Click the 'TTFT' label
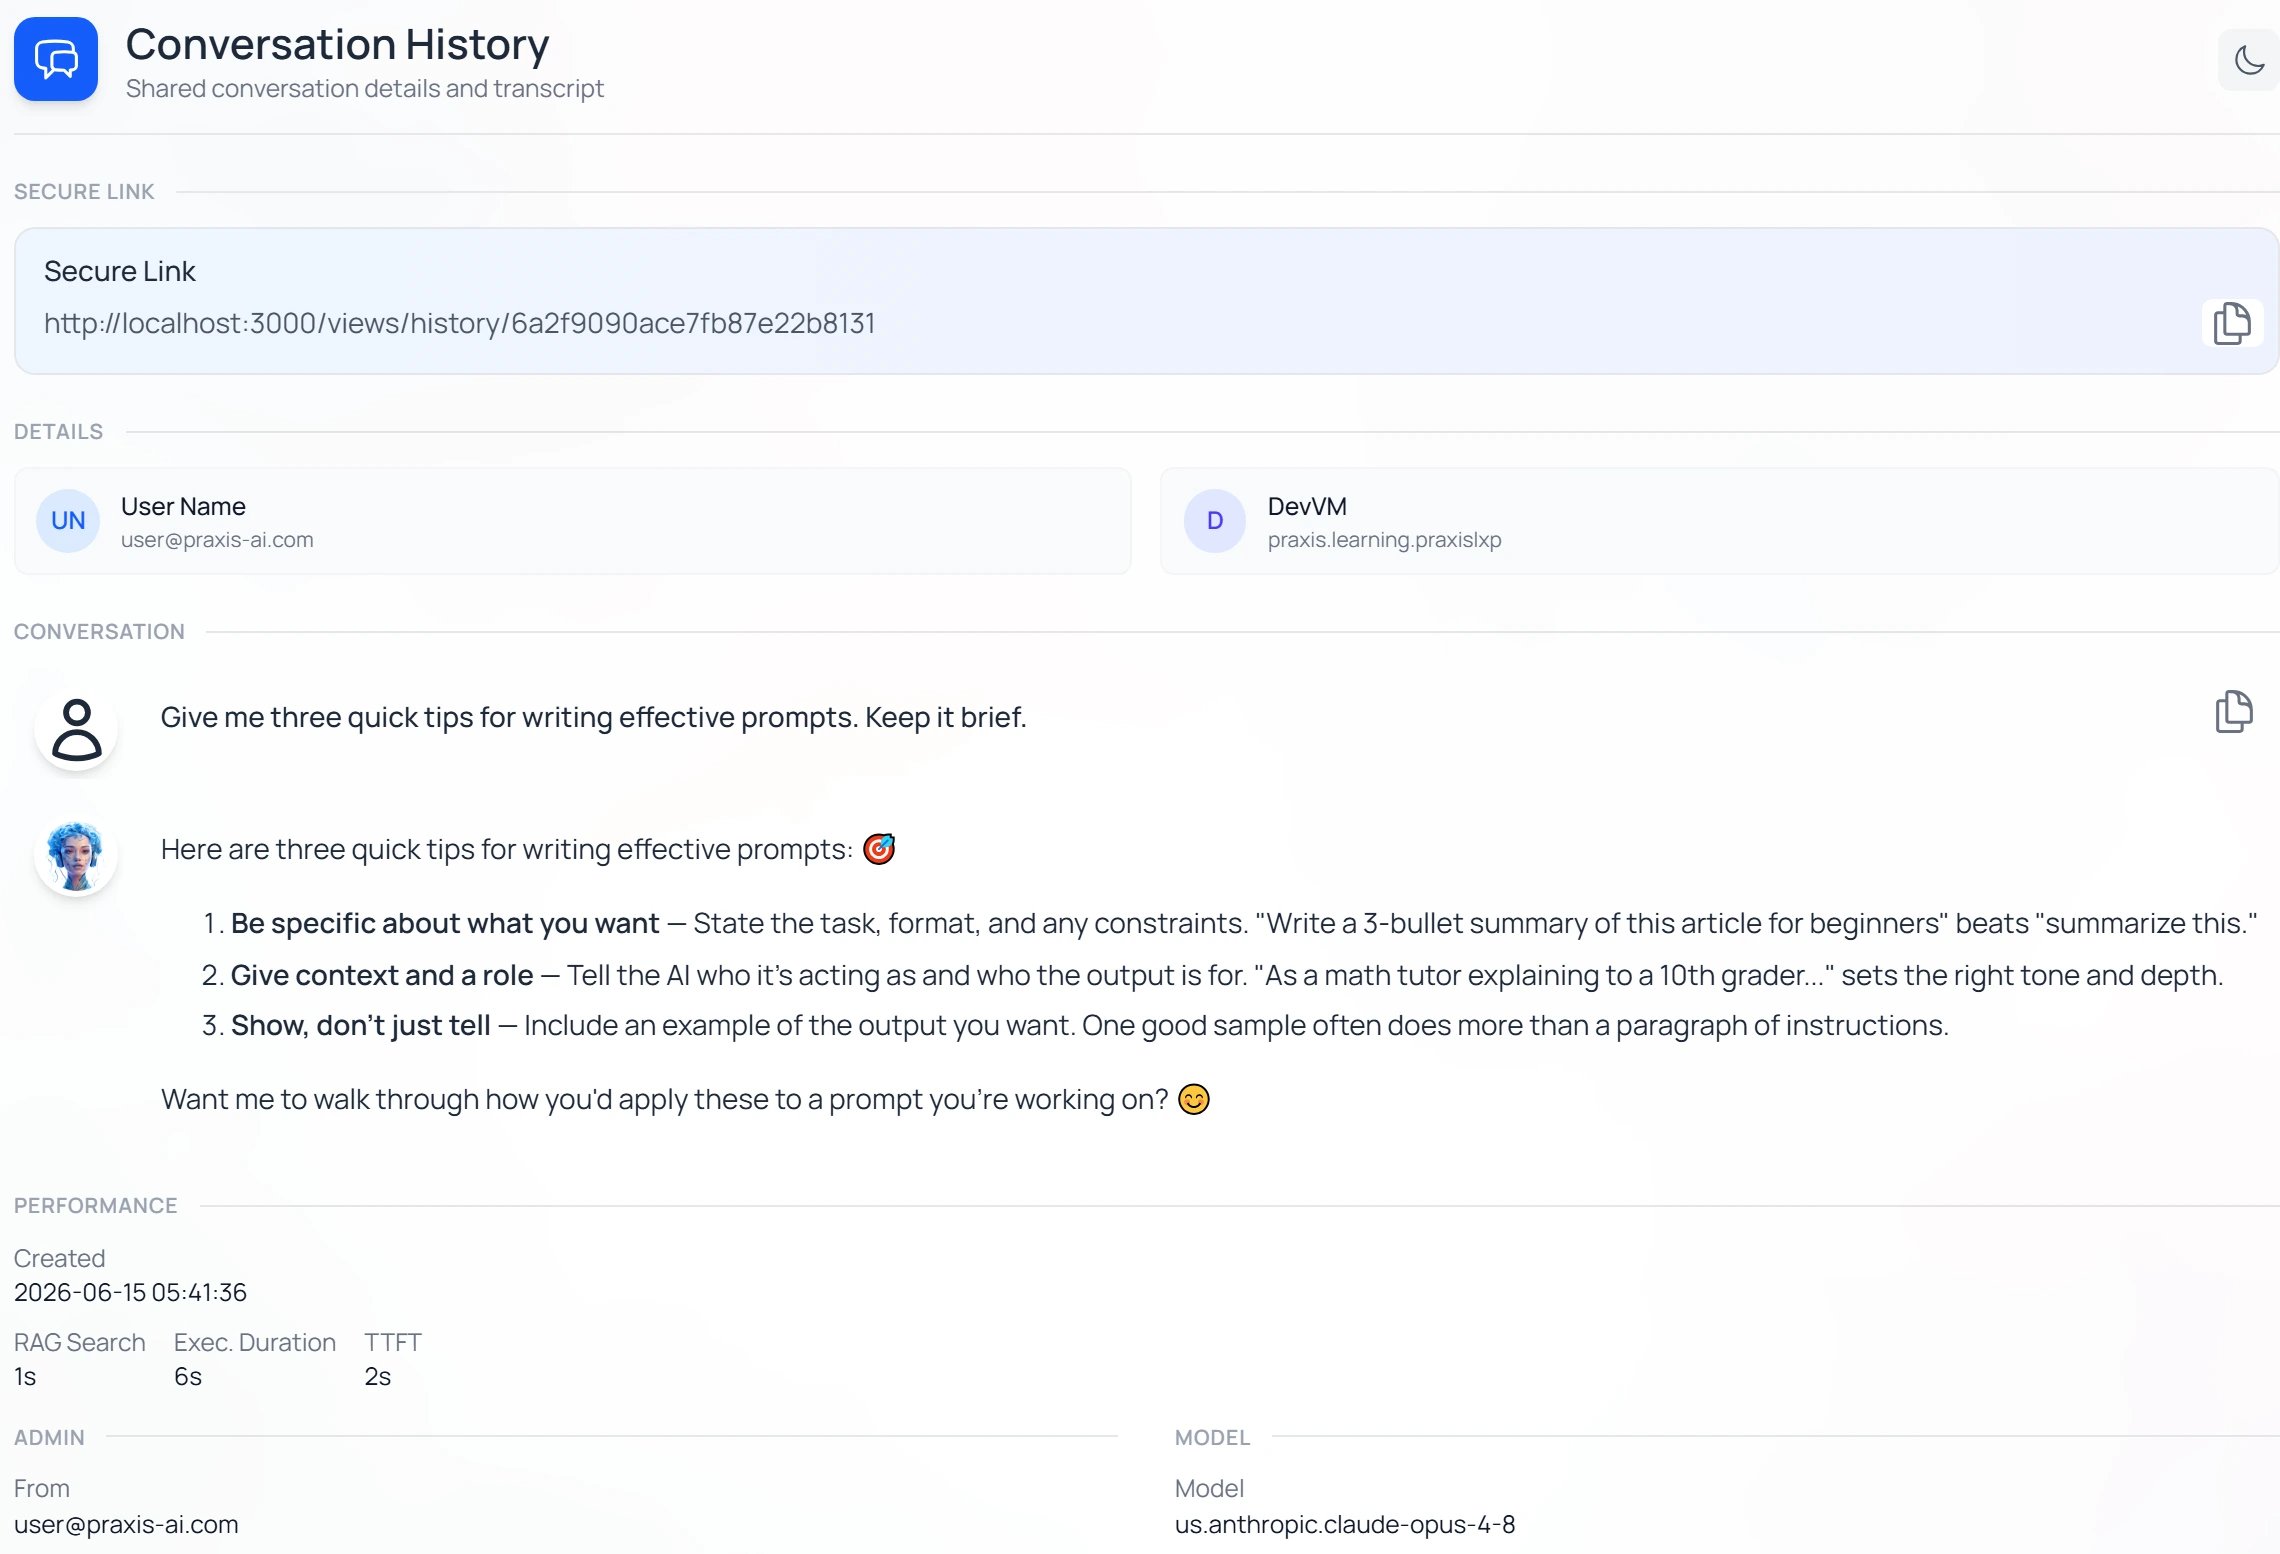Screen dimensions: 2280x1554 [393, 1343]
